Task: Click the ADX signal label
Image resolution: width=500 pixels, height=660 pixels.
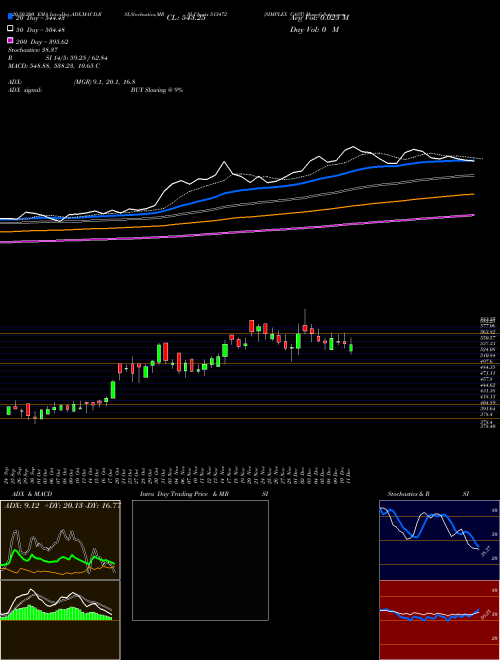Action: click(x=25, y=90)
